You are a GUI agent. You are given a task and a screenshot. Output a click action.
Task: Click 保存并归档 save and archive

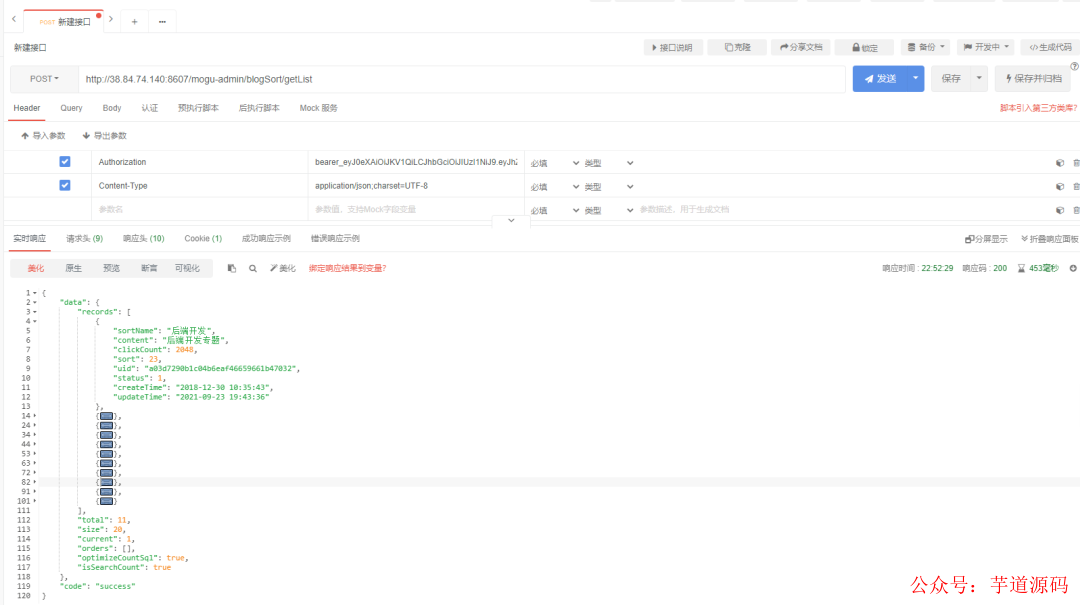(x=1033, y=79)
